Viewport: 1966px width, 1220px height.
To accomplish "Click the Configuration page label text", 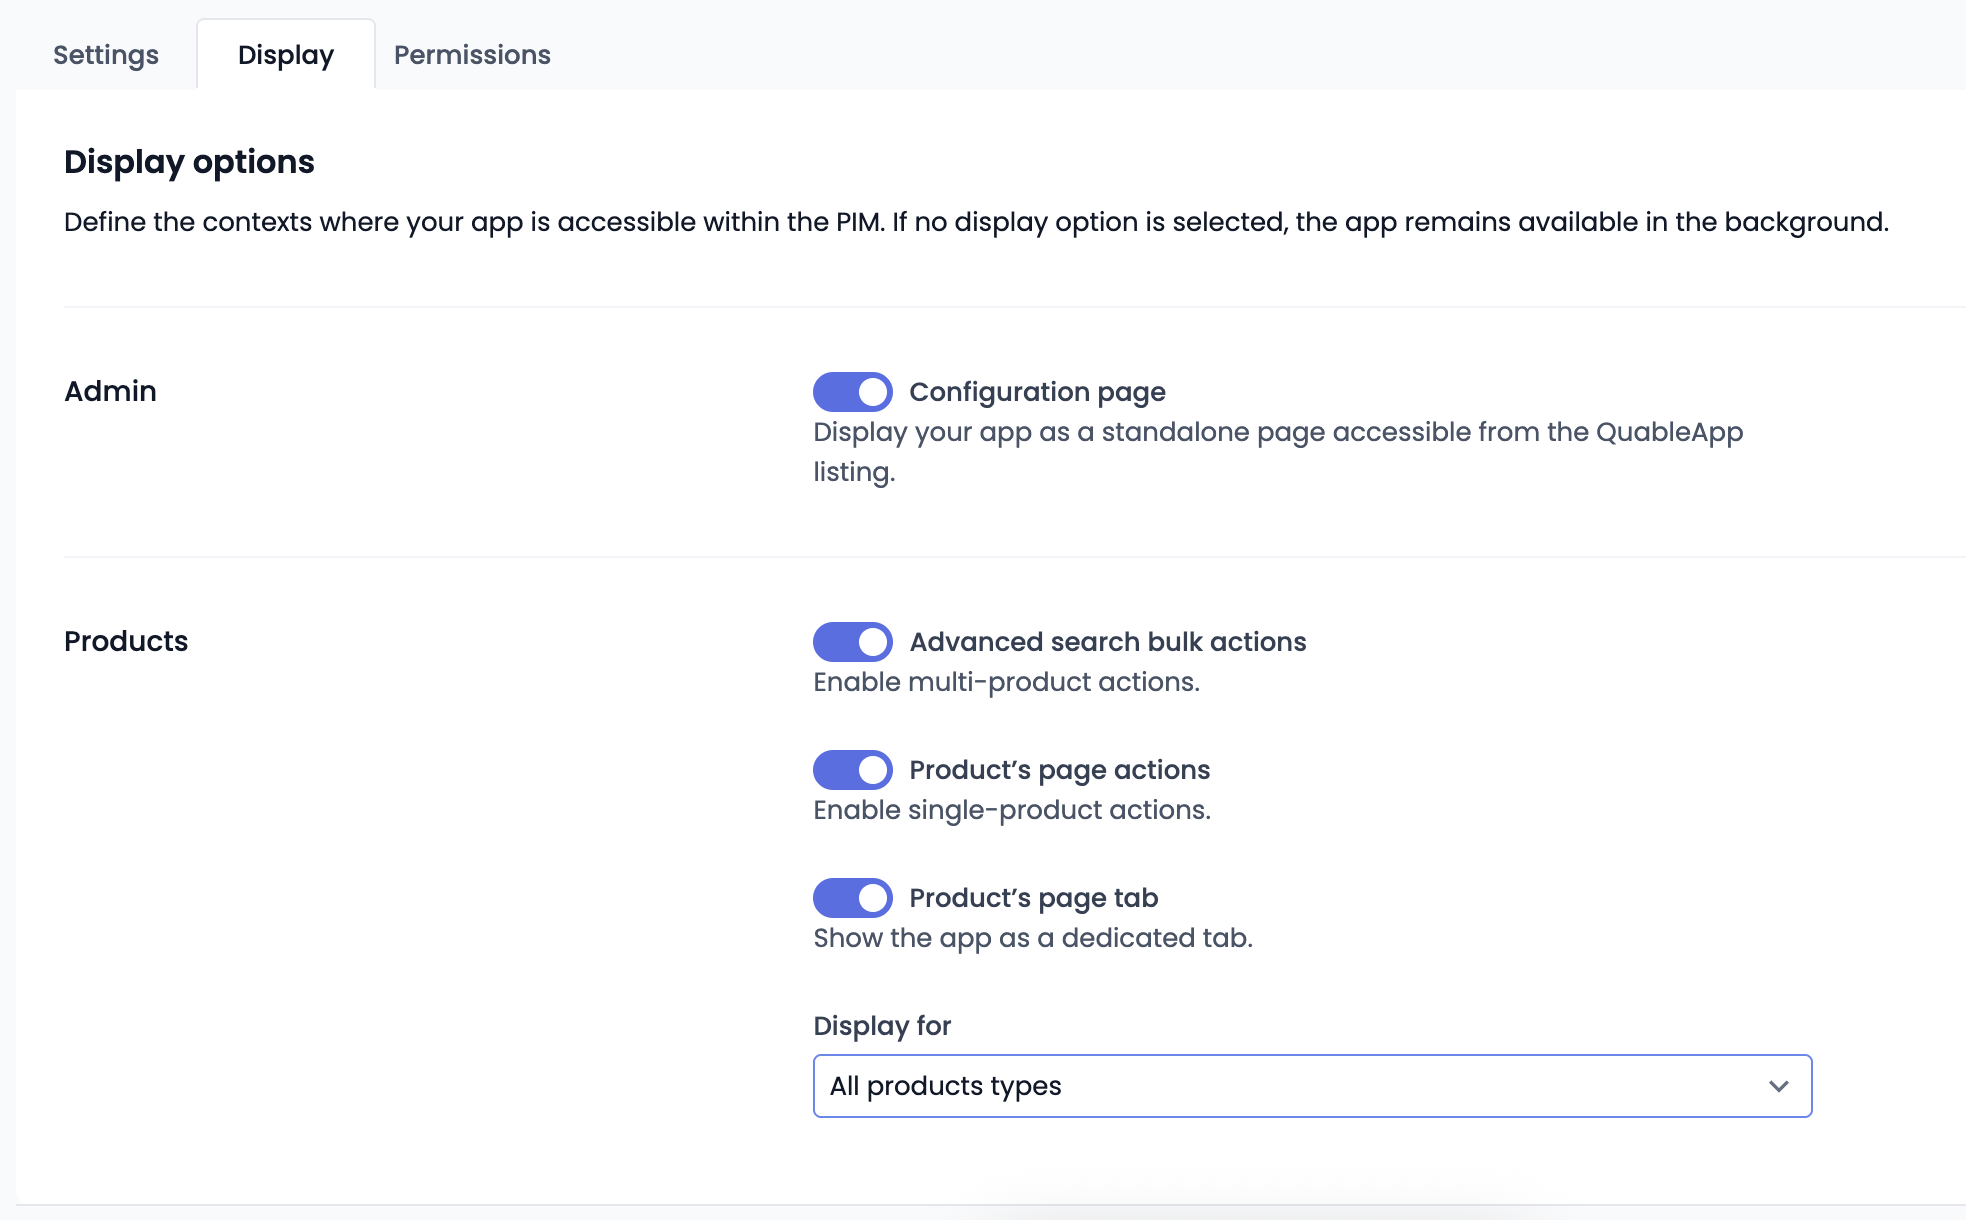I will [1037, 392].
